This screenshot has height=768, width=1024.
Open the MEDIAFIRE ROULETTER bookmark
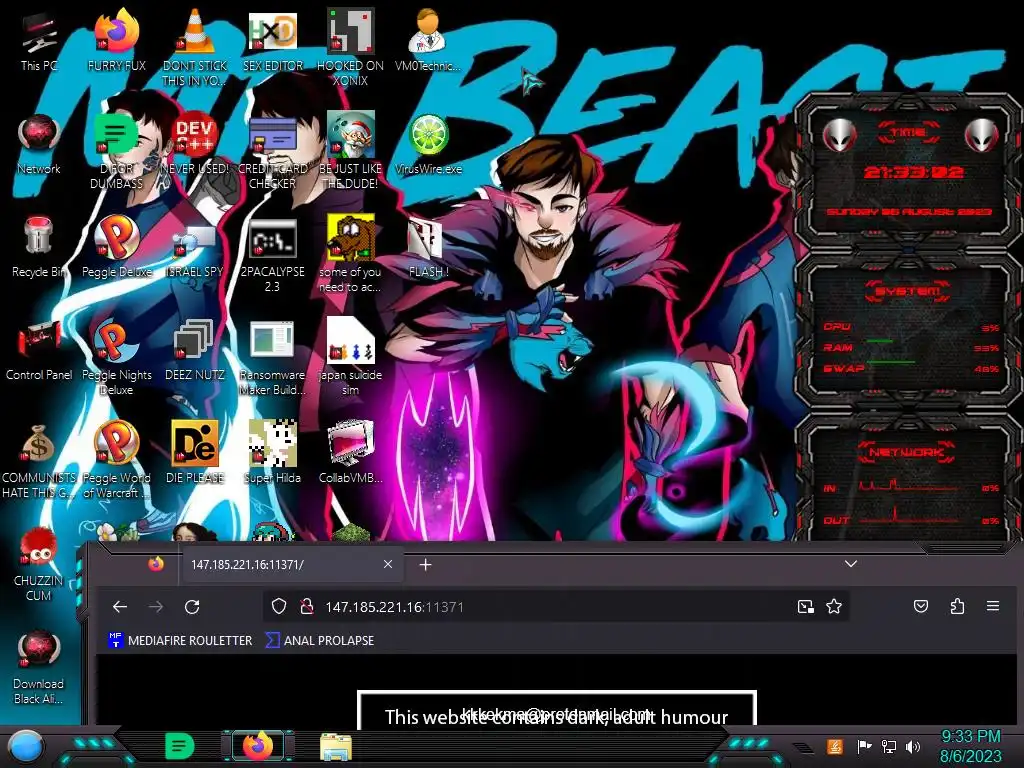pyautogui.click(x=180, y=641)
